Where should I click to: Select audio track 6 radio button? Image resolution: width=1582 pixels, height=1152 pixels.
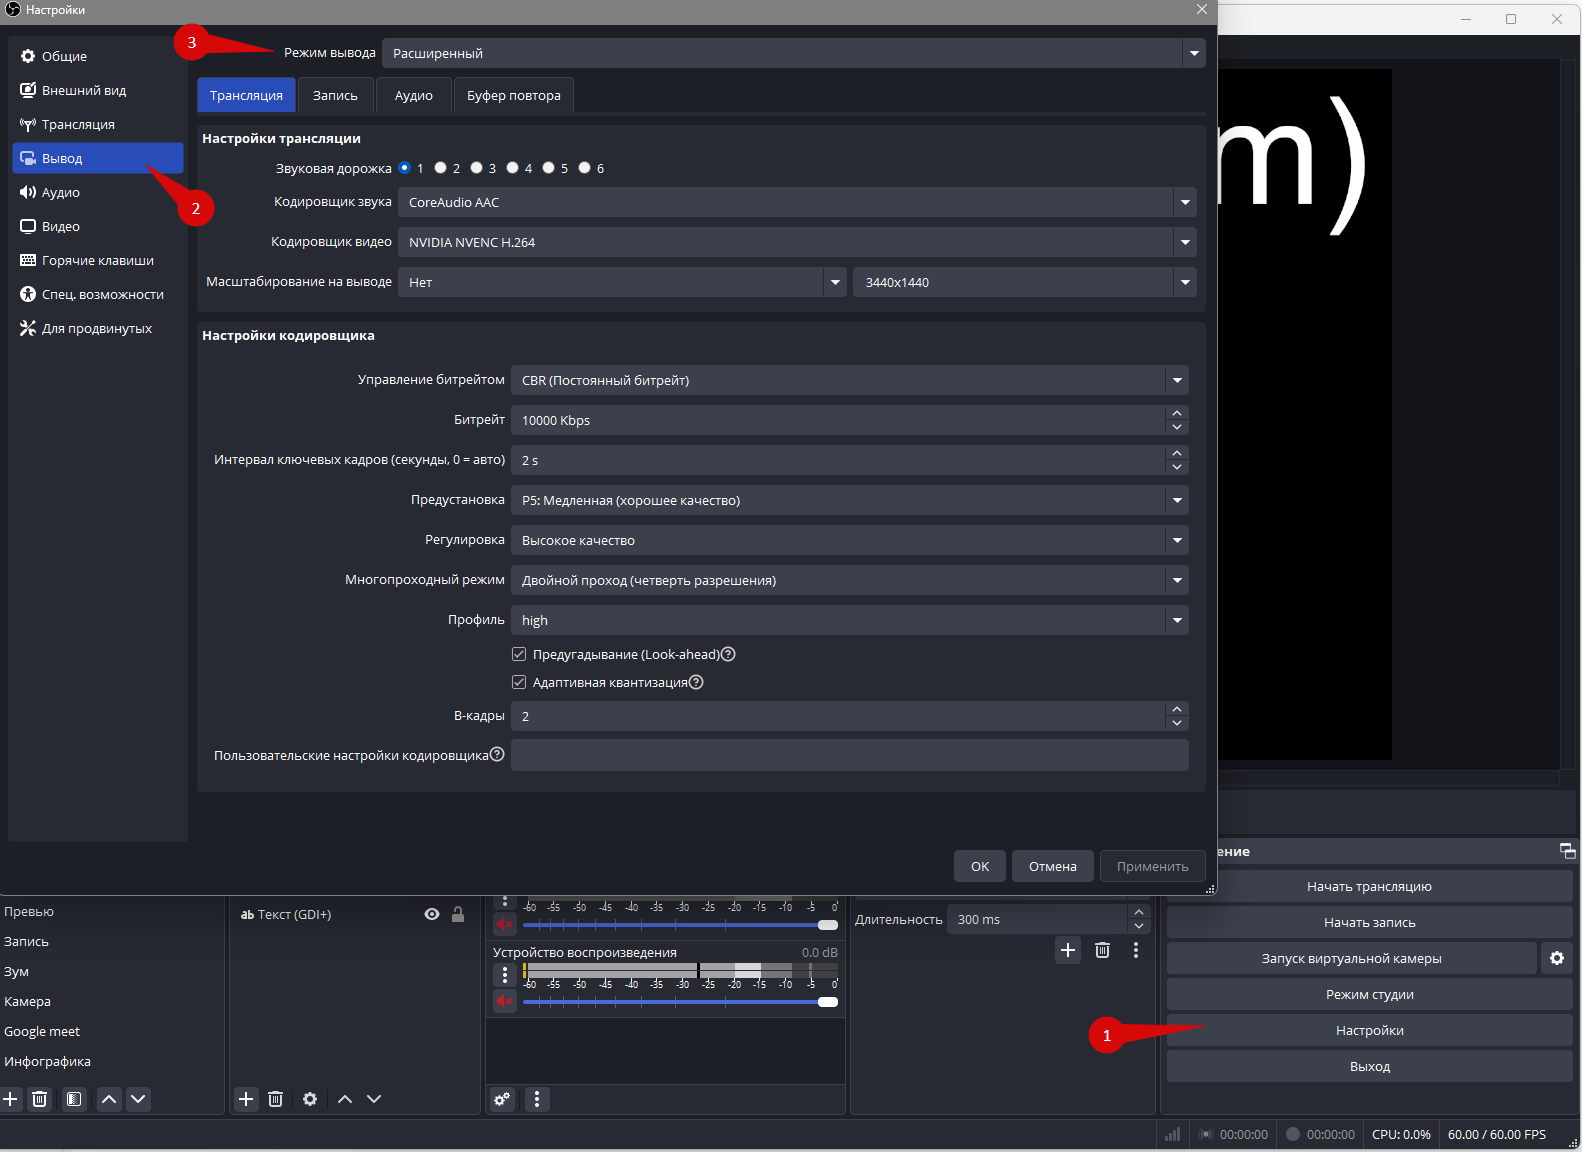tap(585, 168)
